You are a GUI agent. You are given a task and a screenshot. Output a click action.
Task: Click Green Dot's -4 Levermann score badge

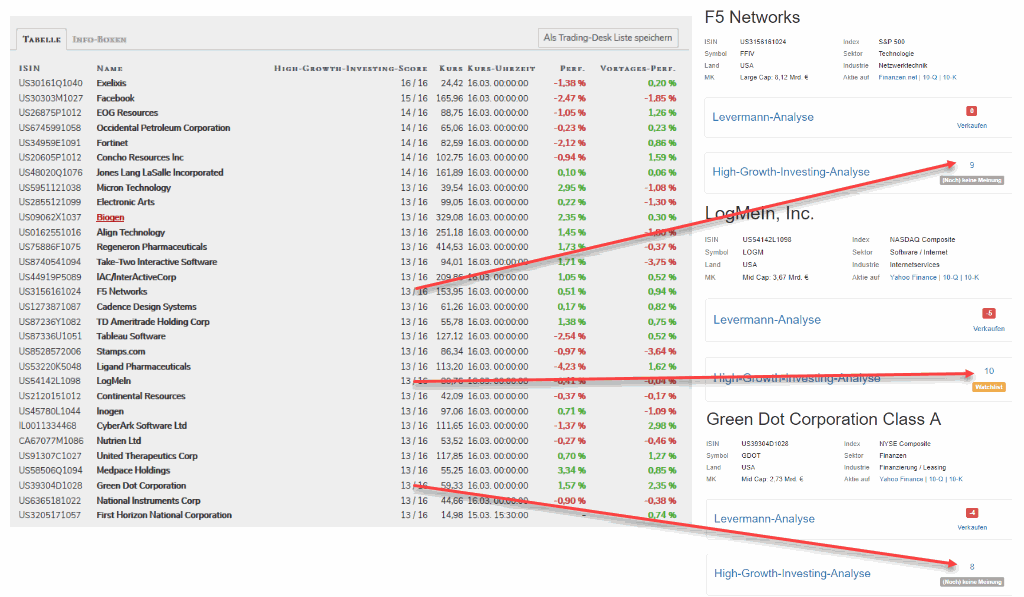(972, 513)
